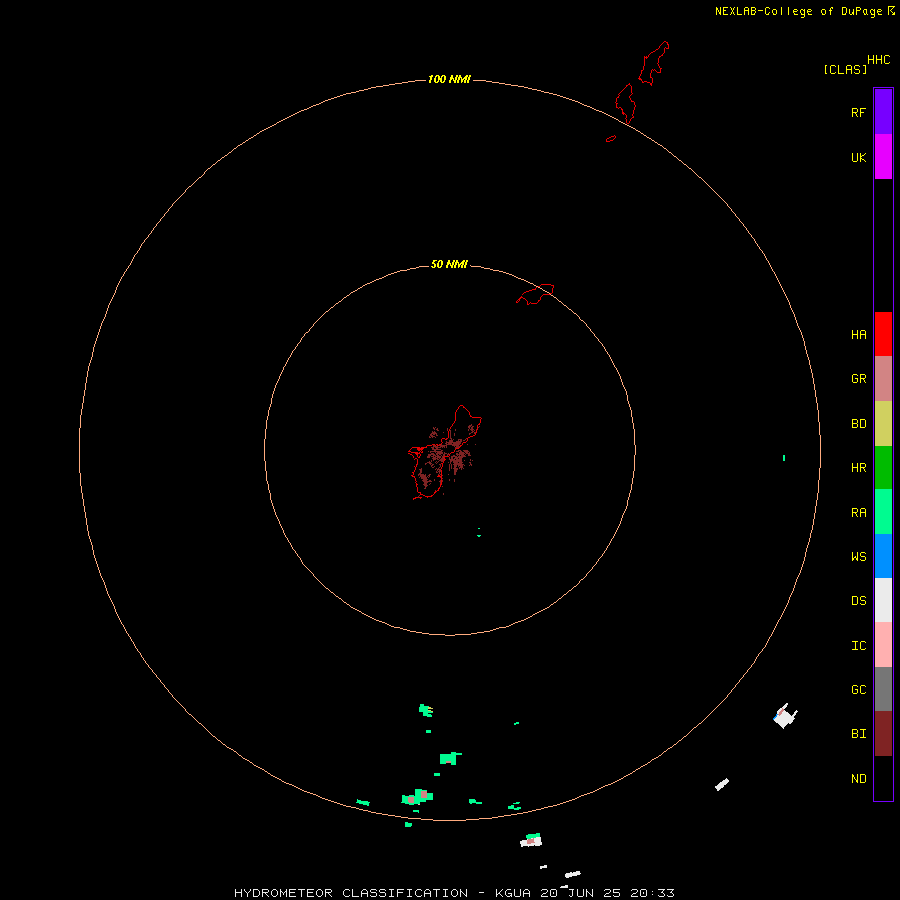Click the island outline crossing the 50 NMI ring
This screenshot has height=900, width=900.
[x=535, y=294]
